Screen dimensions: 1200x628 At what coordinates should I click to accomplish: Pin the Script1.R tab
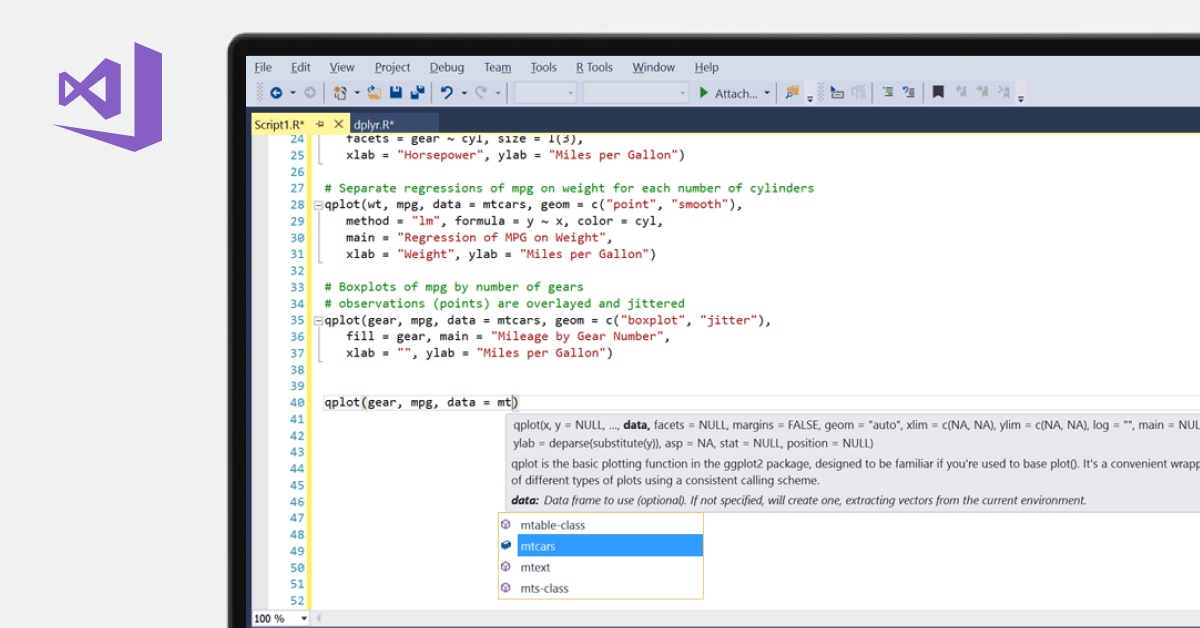[320, 124]
